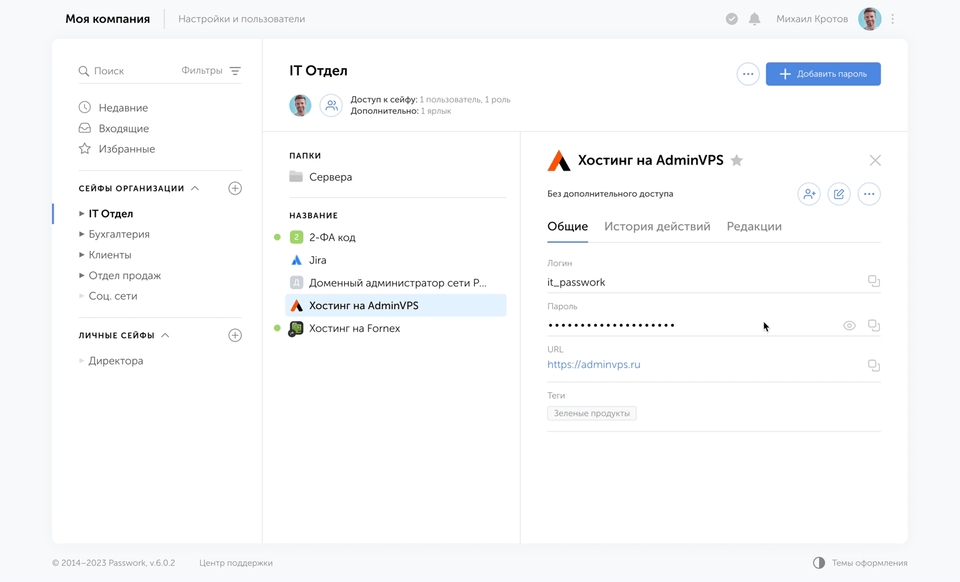Screen dimensions: 960x582
Task: Click the add user access icon
Action: point(809,194)
